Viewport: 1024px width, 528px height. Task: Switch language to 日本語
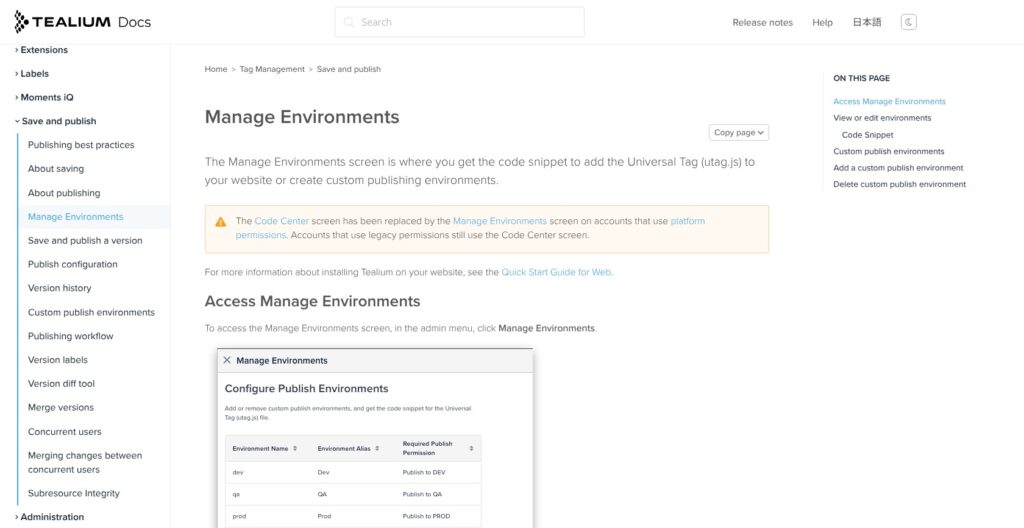[x=867, y=22]
